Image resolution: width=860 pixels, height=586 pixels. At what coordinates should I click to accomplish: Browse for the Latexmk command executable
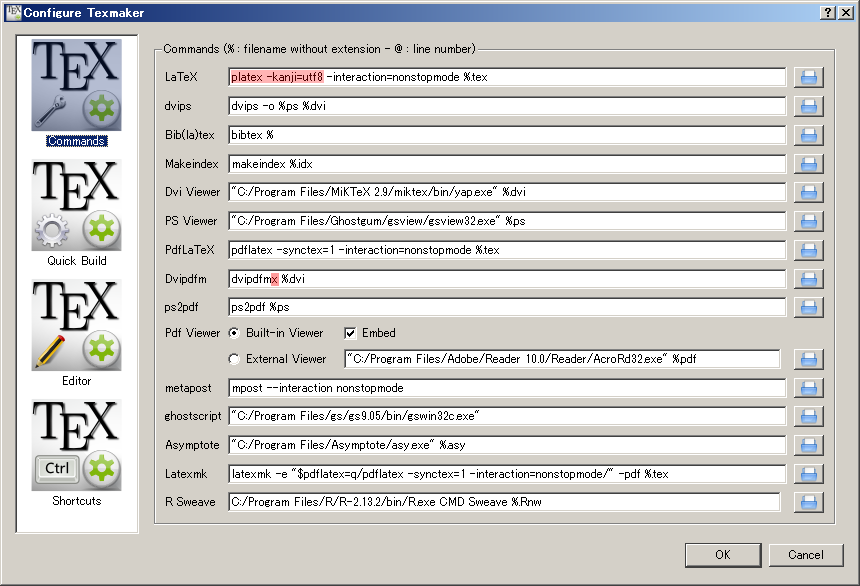point(808,474)
